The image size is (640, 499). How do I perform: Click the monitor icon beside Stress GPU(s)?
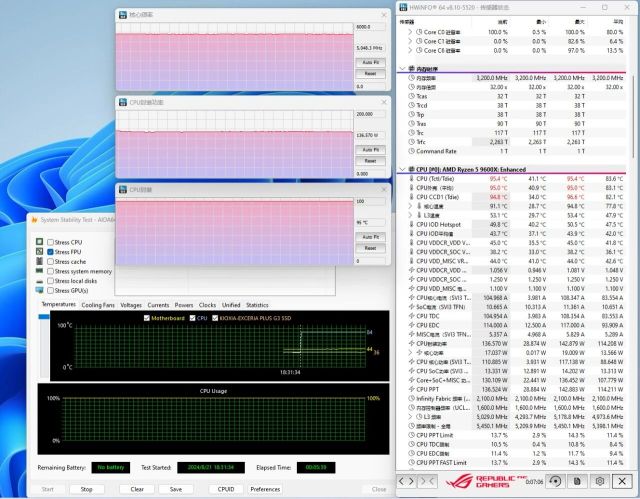tap(40, 290)
